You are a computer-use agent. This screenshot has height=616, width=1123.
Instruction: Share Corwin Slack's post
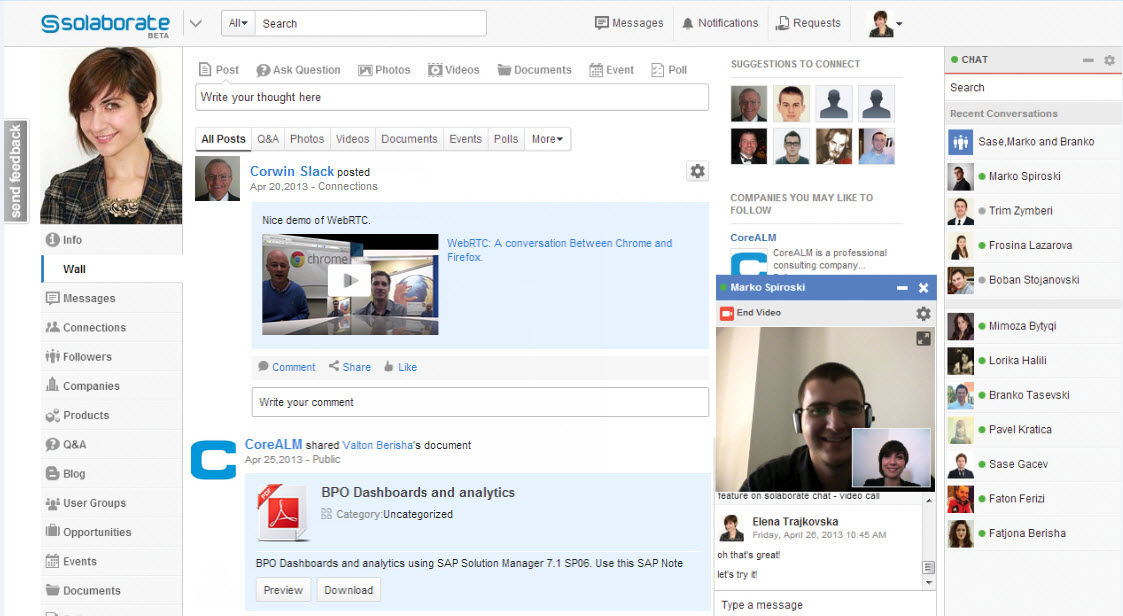click(350, 367)
